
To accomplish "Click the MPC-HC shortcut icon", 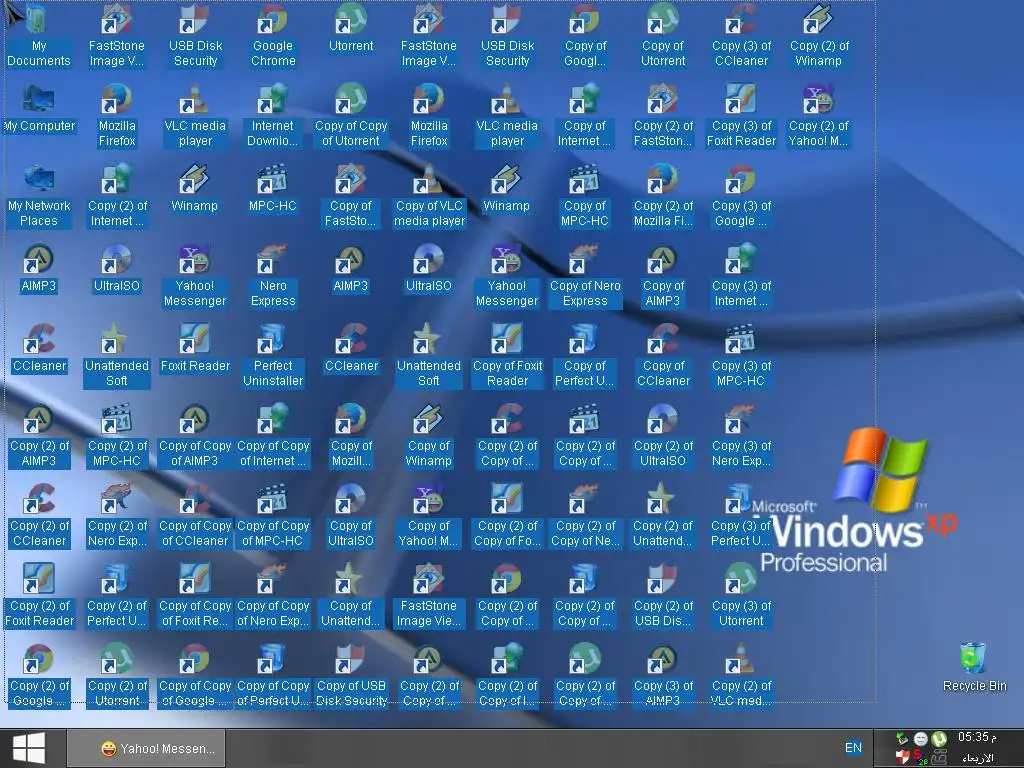I will click(x=273, y=189).
